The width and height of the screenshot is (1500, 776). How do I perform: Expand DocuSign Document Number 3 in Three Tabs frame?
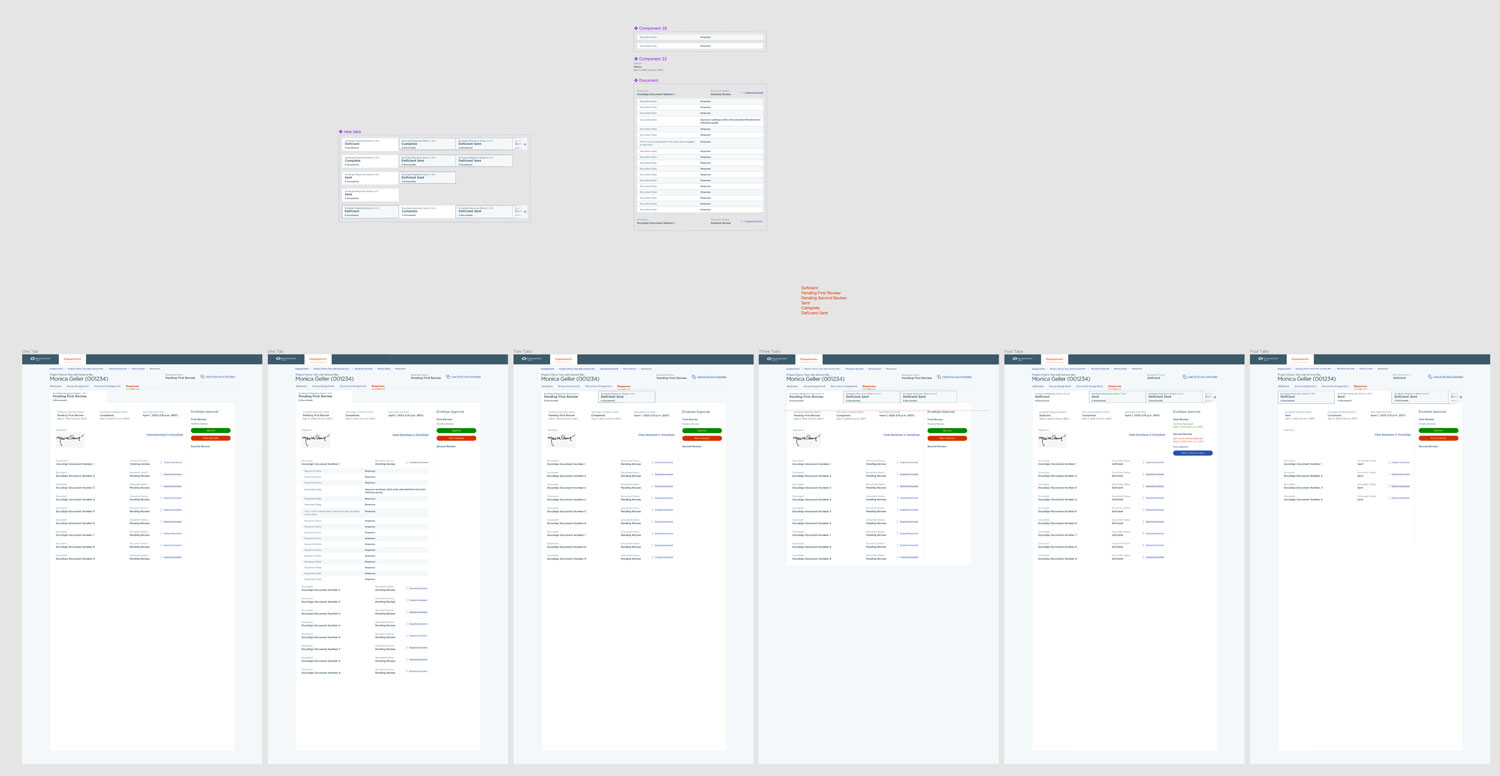(908, 487)
